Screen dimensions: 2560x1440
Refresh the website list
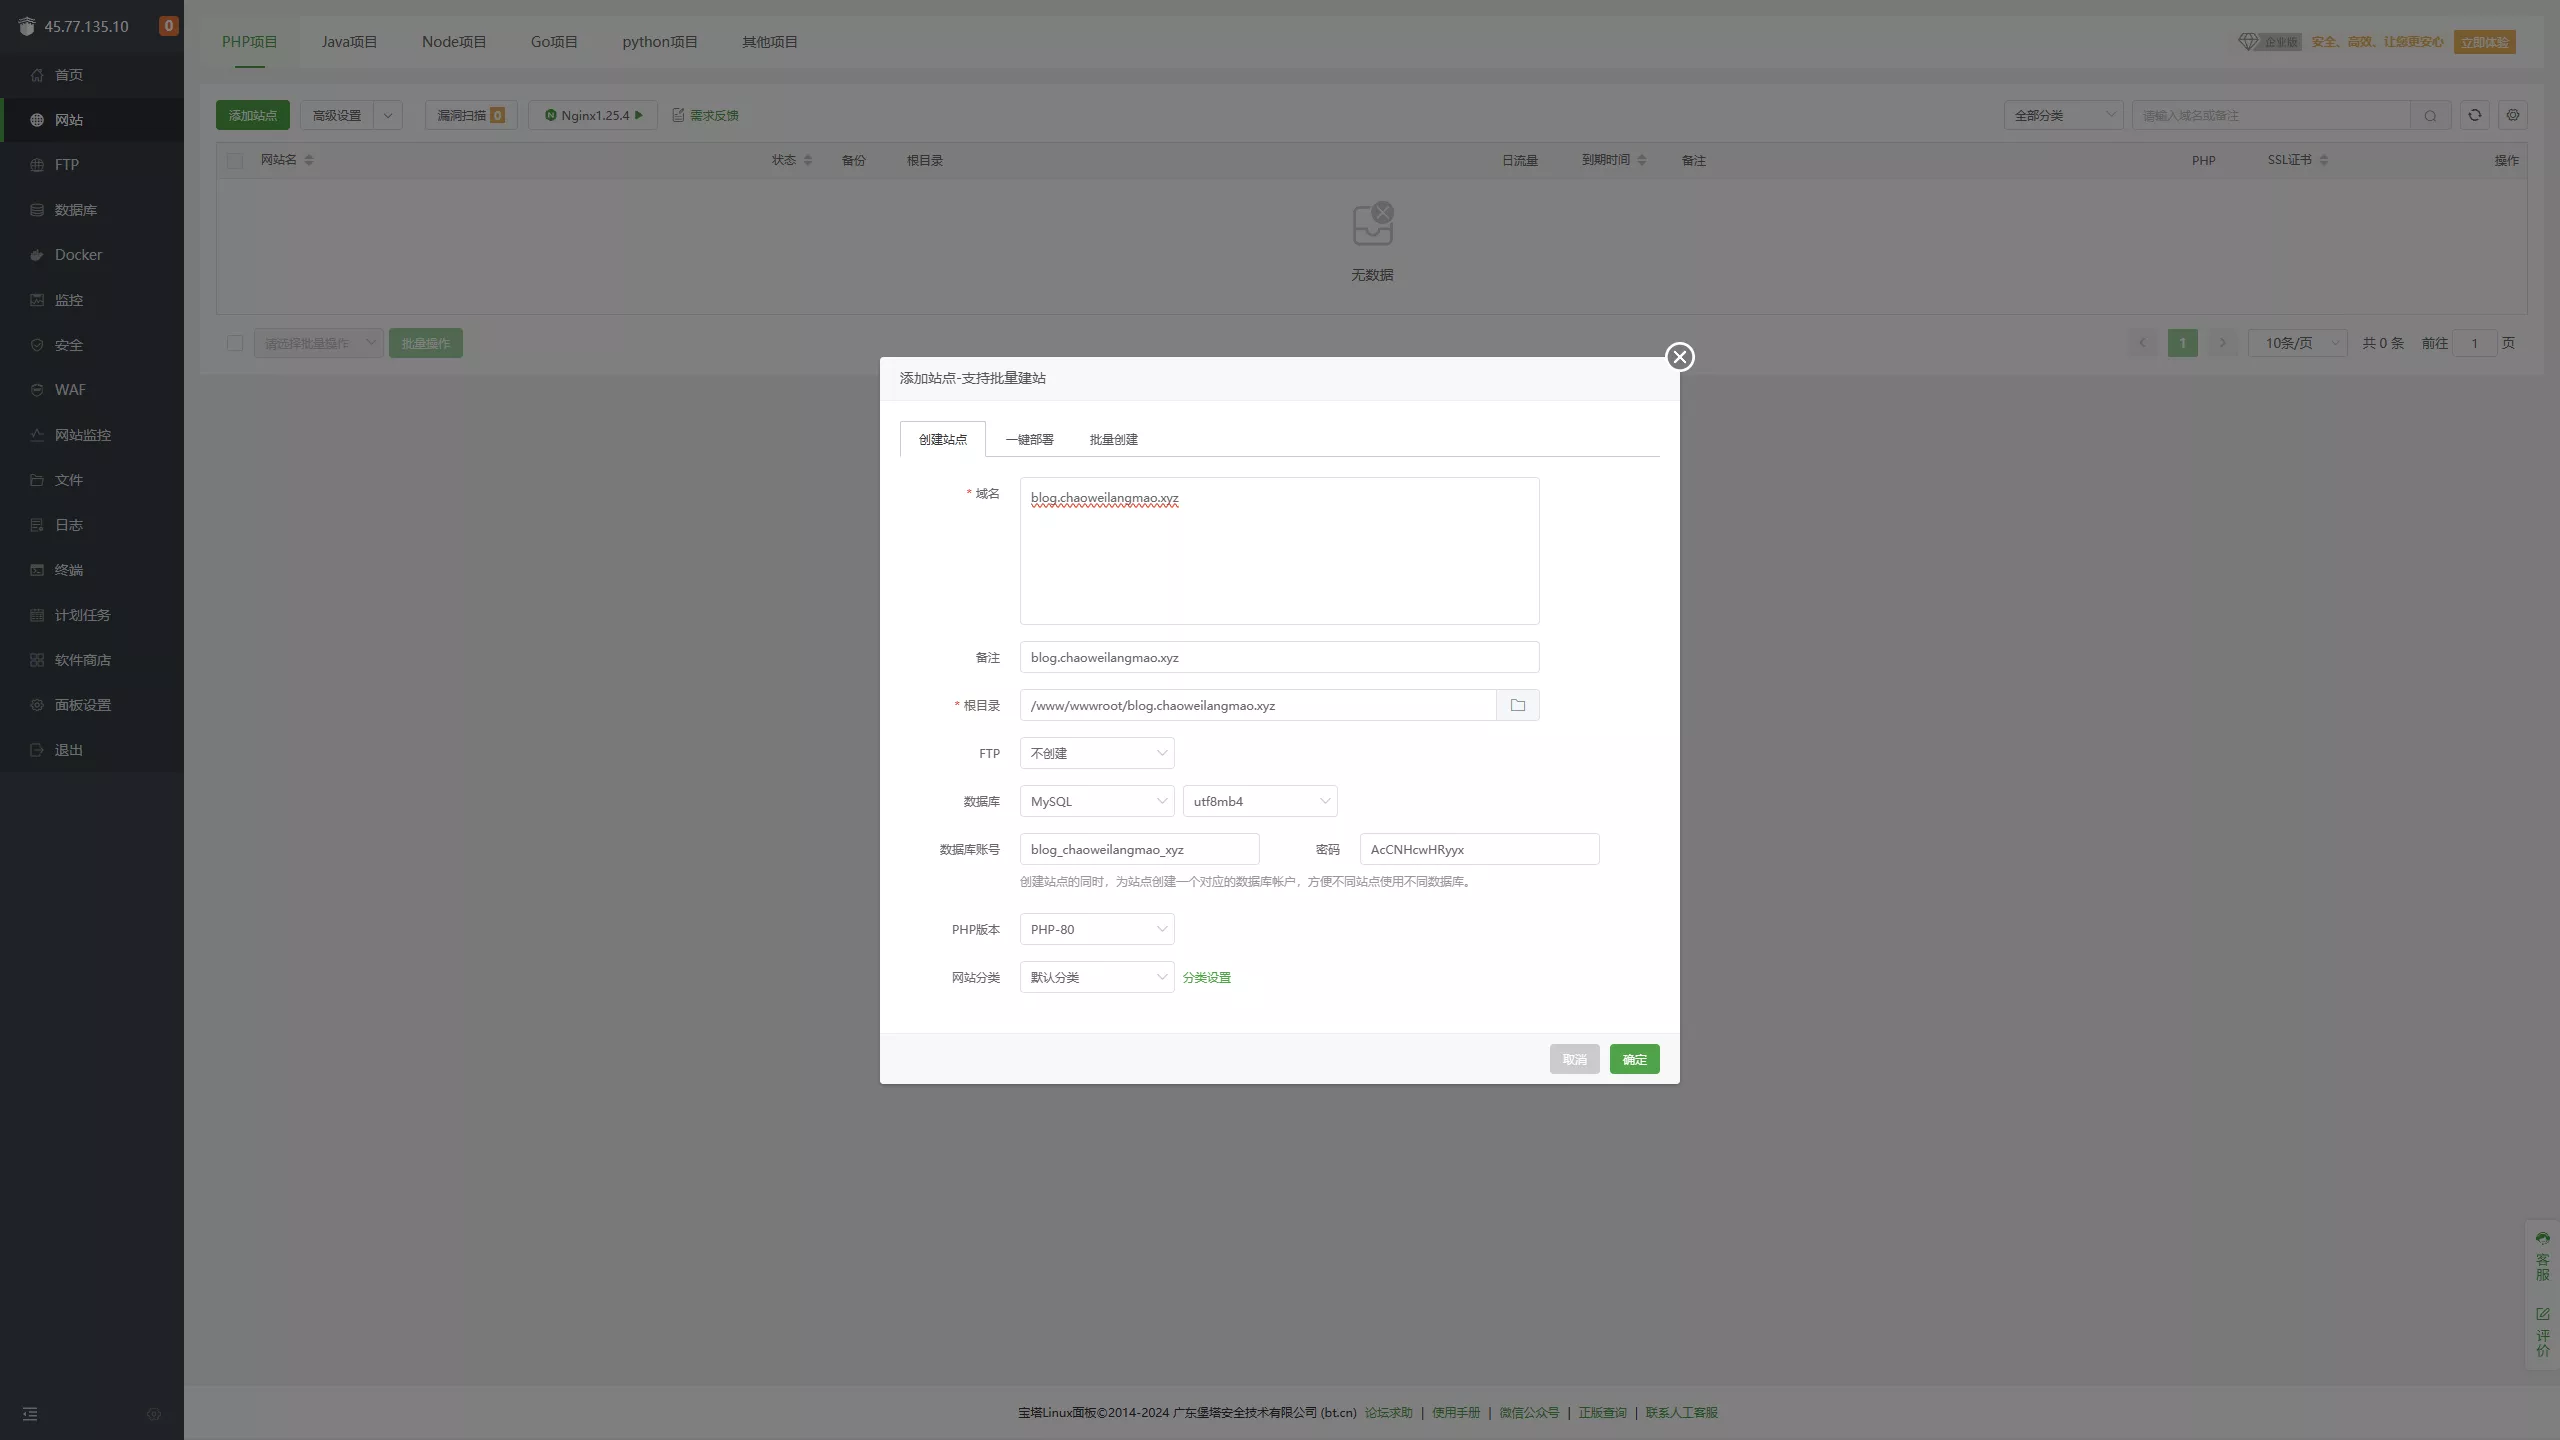click(x=2474, y=115)
